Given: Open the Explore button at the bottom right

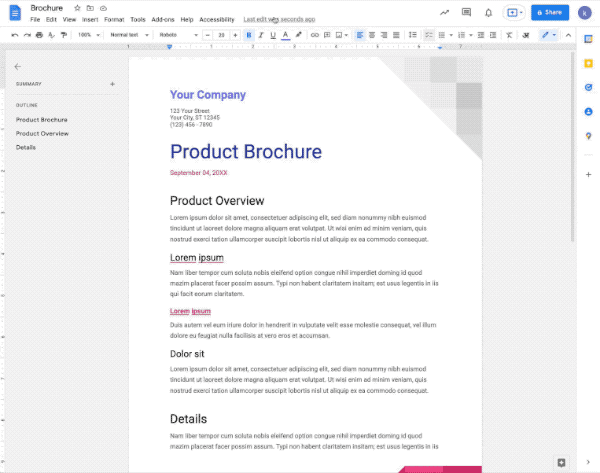Looking at the screenshot, I should pyautogui.click(x=561, y=463).
